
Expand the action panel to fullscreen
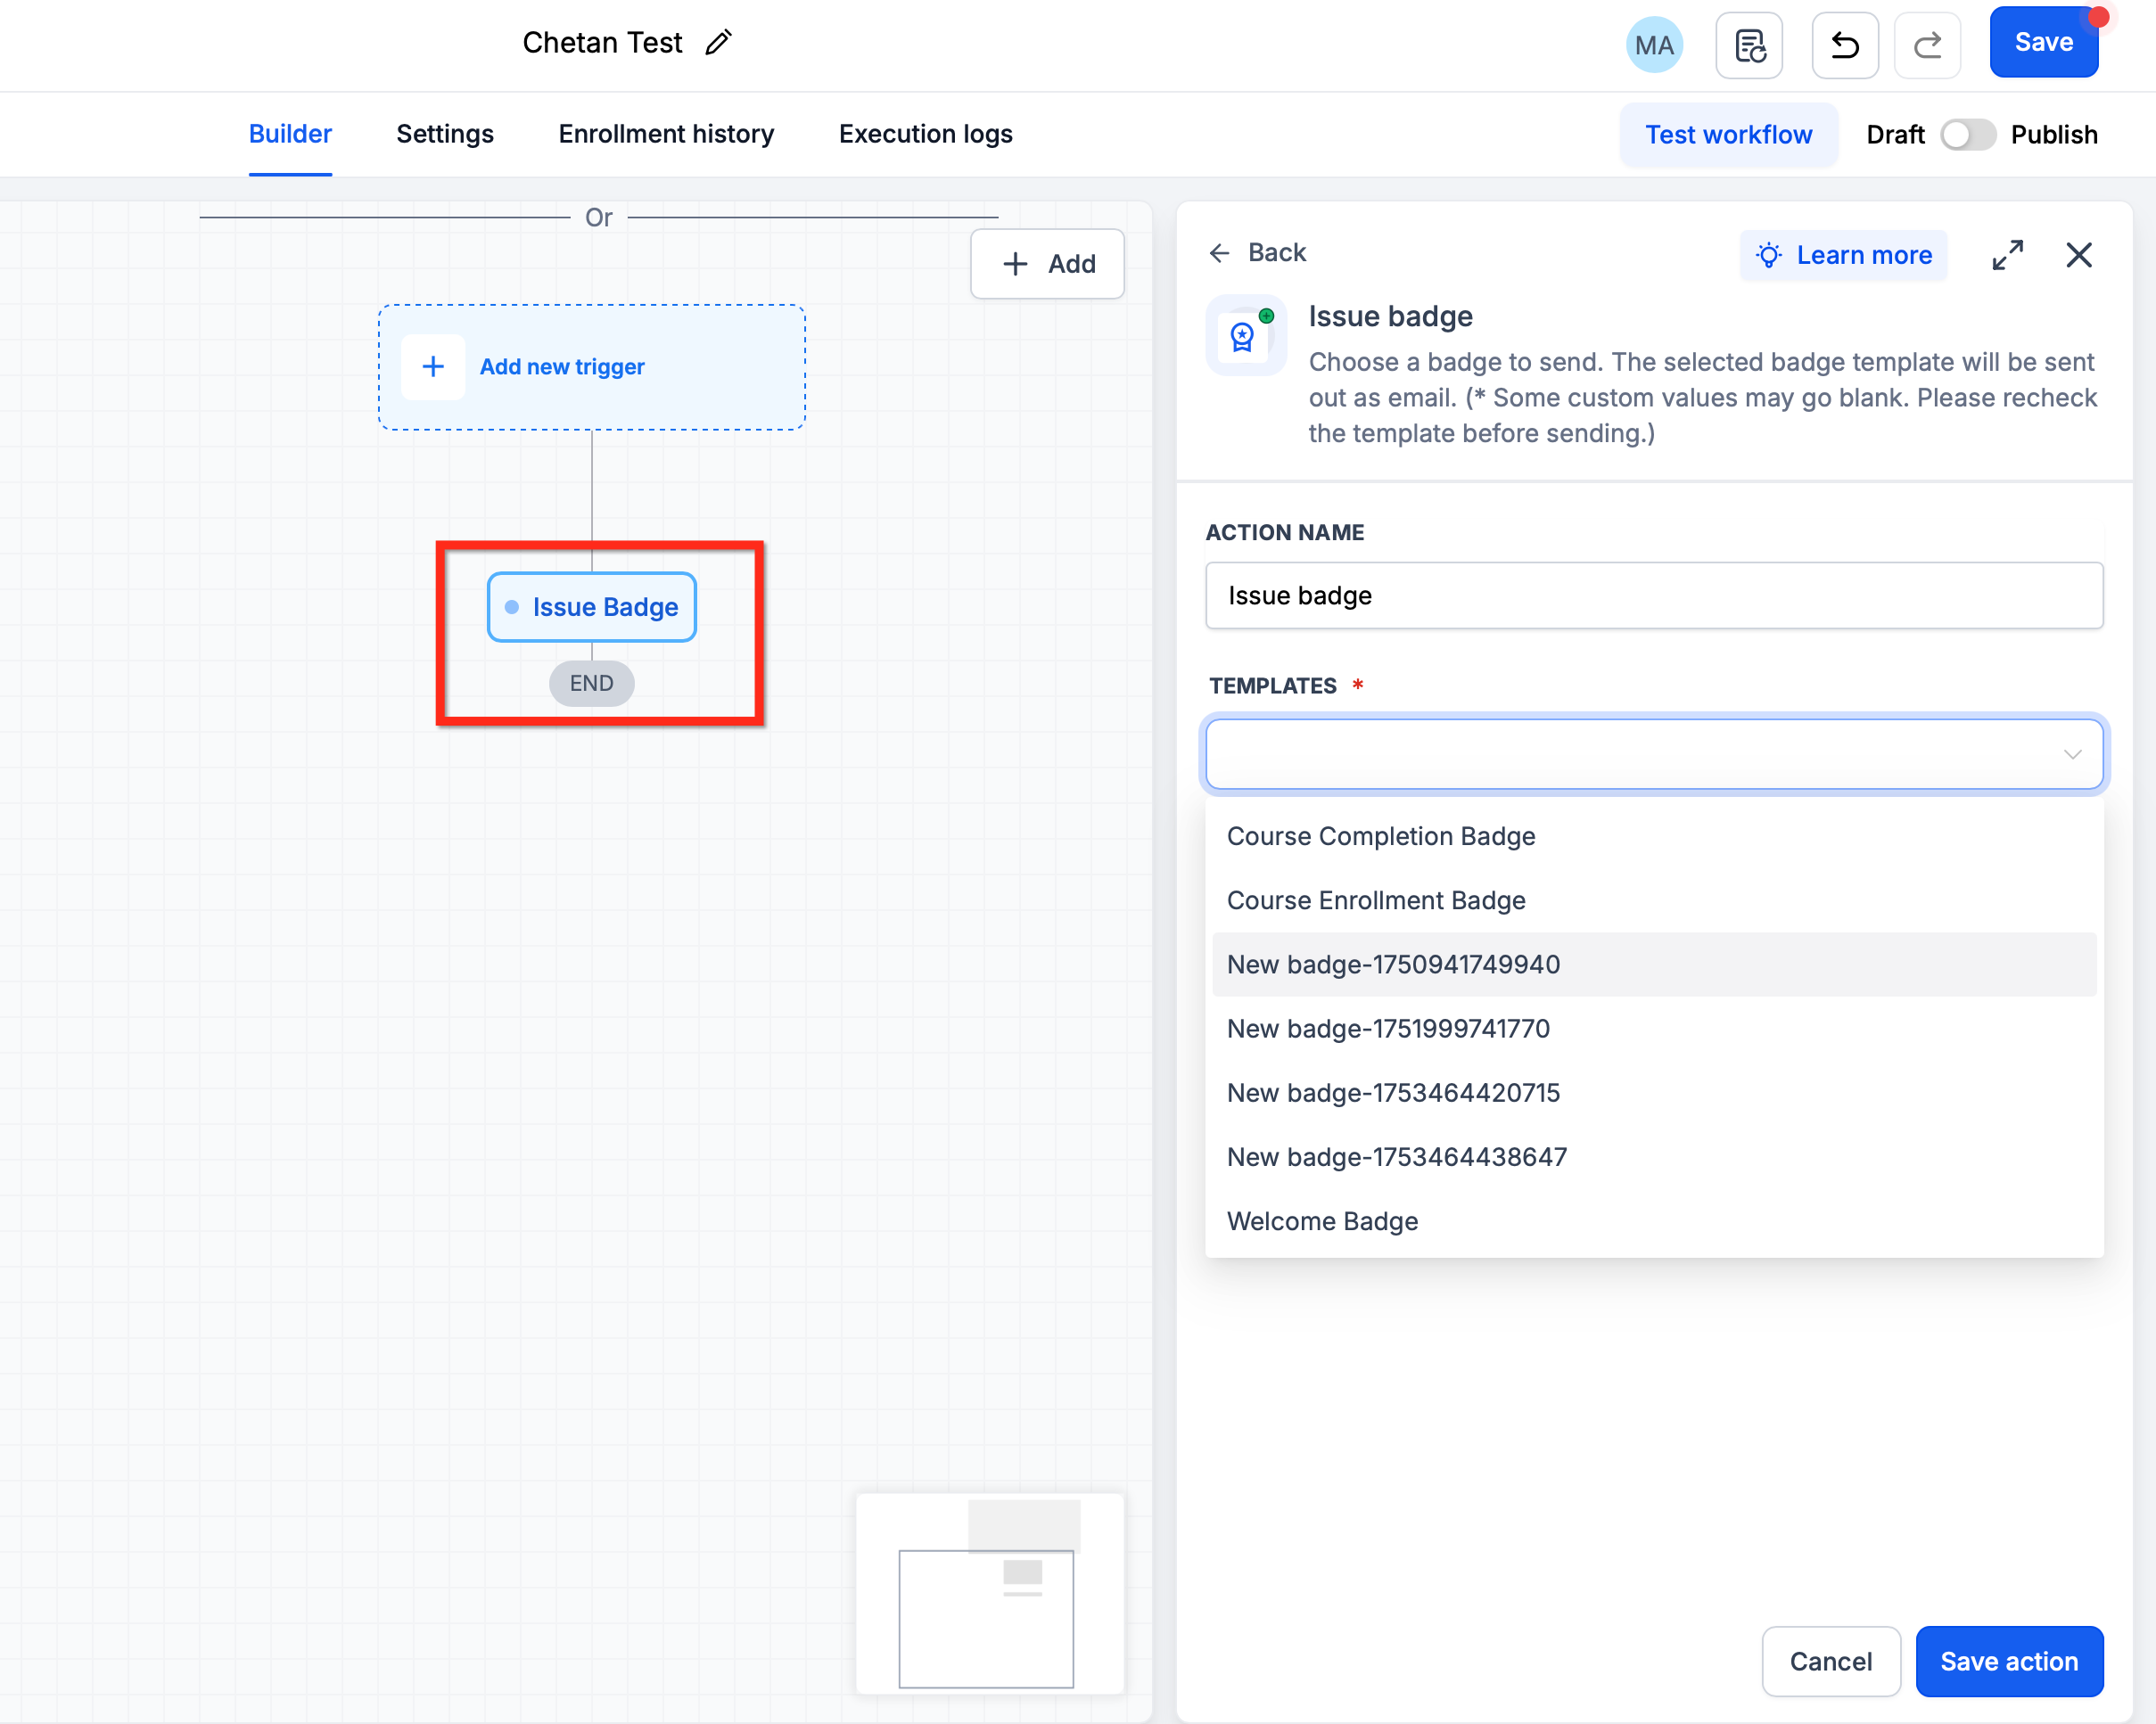point(2007,255)
